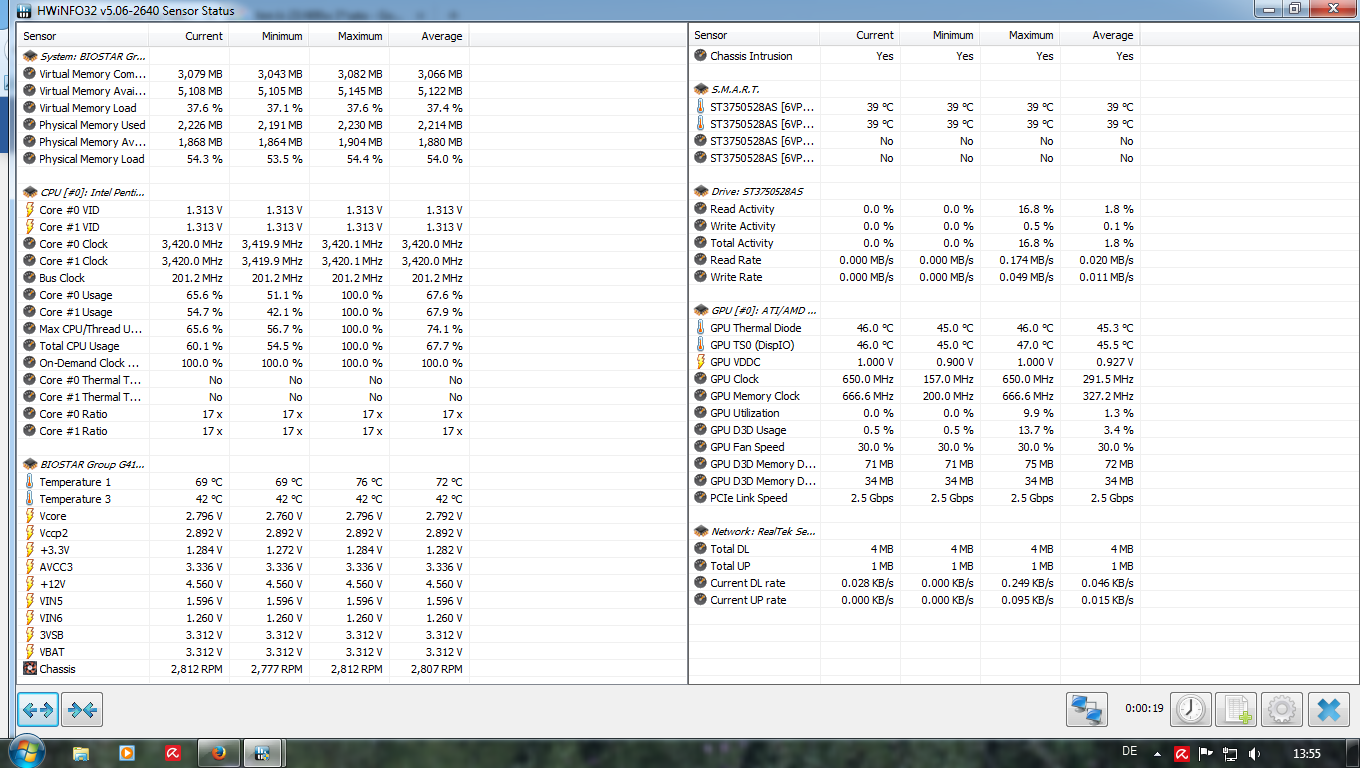1360x768 pixels.
Task: Select the AVCC3 voltage row
Action: [x=243, y=567]
